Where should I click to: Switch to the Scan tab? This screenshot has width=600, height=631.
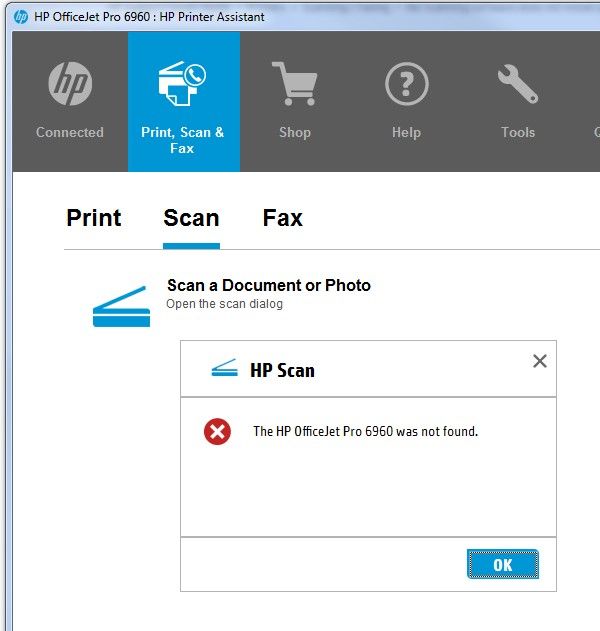click(191, 218)
